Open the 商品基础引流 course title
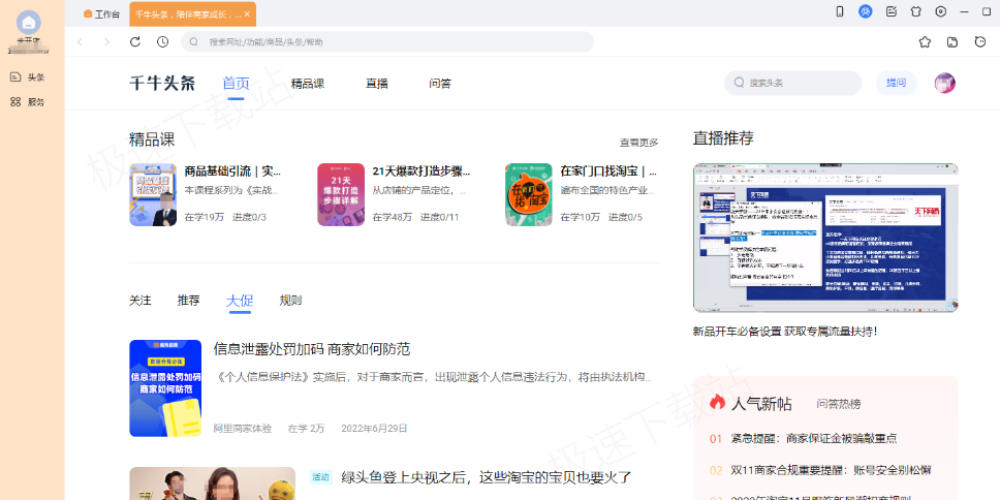Screen dimensions: 1000x500 pyautogui.click(x=233, y=171)
